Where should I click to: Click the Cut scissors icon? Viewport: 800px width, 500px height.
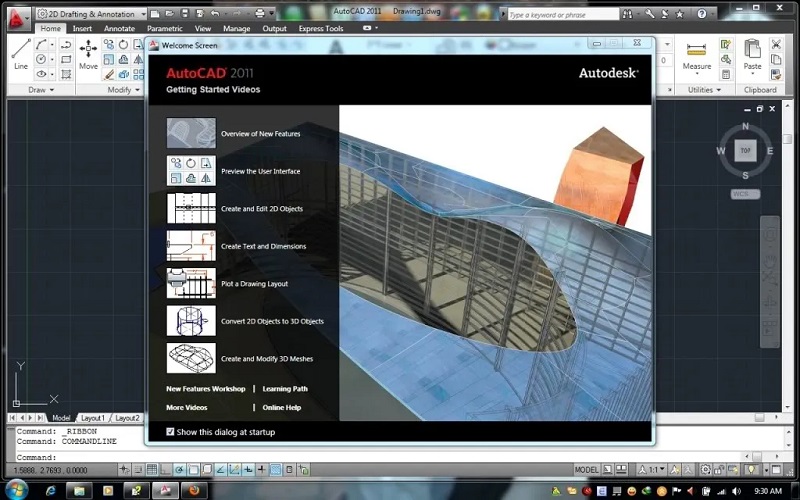click(776, 44)
